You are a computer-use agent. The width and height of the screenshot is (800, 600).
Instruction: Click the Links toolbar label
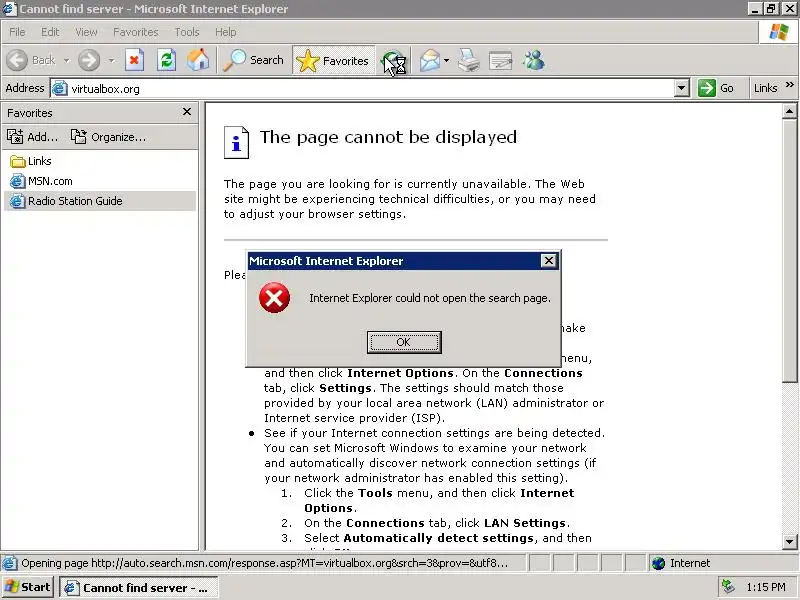[x=765, y=88]
